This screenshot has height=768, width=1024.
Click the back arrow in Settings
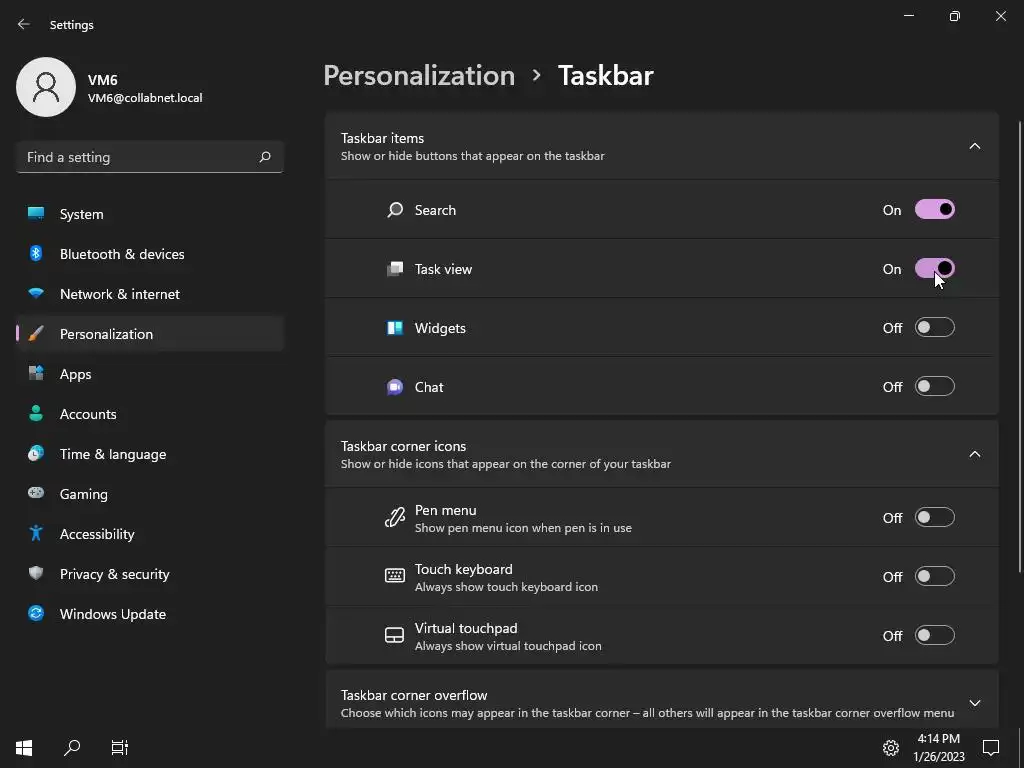[24, 24]
